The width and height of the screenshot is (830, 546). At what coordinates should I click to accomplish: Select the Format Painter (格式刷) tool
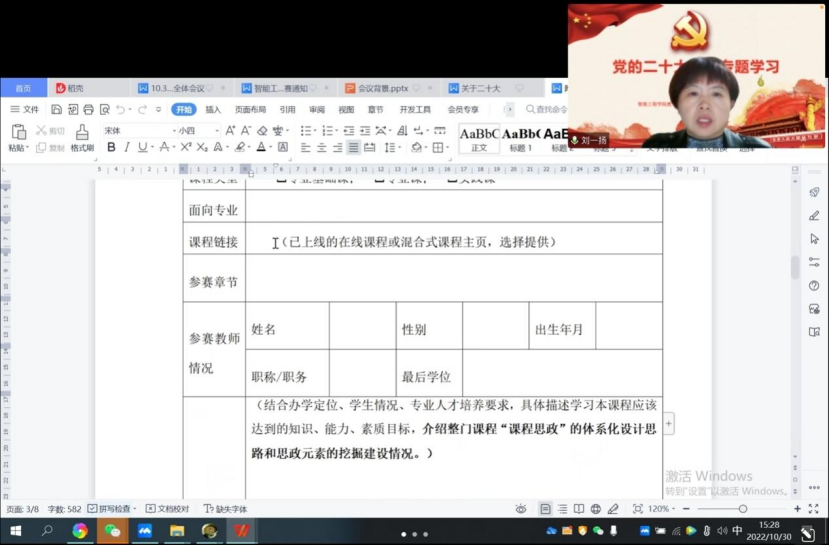point(82,137)
